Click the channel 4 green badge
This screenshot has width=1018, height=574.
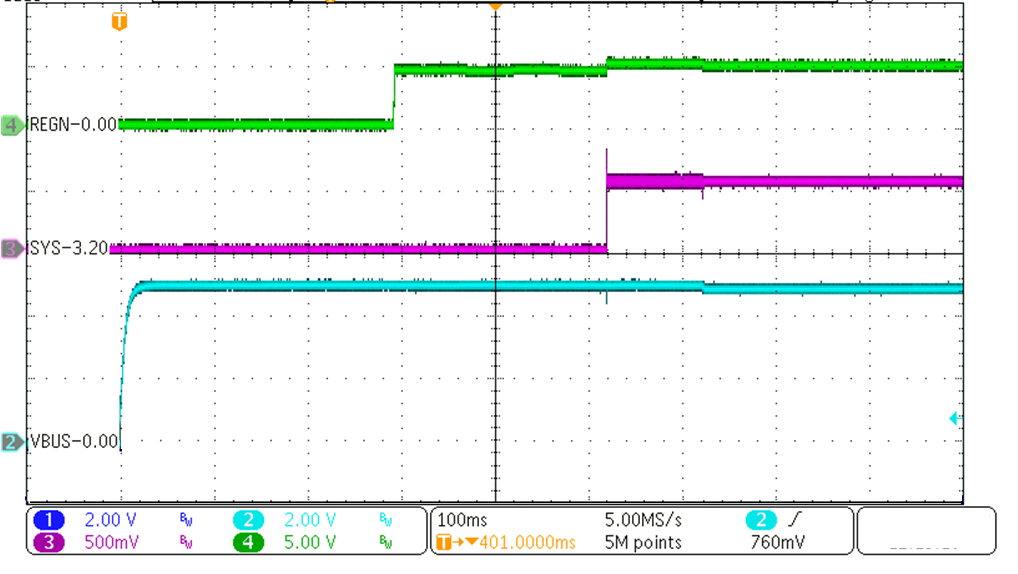point(247,543)
